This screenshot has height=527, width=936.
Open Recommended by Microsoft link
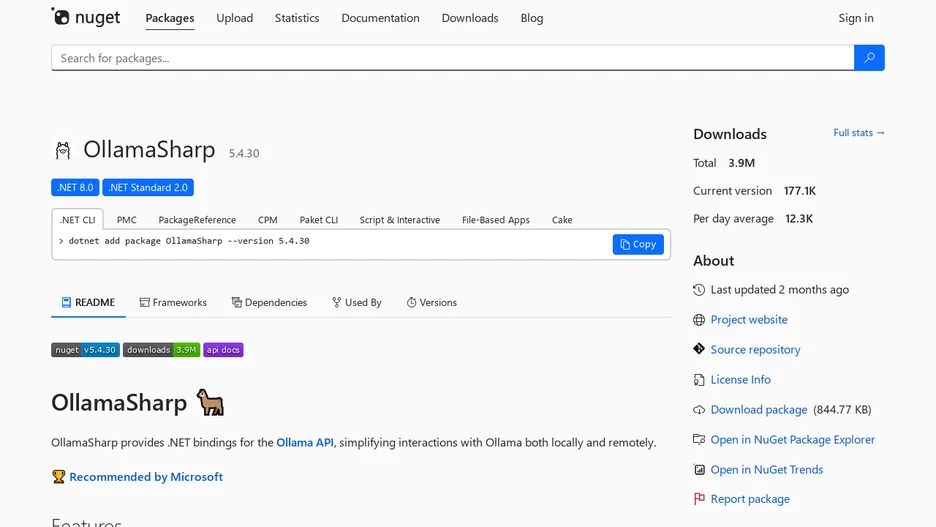pyautogui.click(x=146, y=477)
